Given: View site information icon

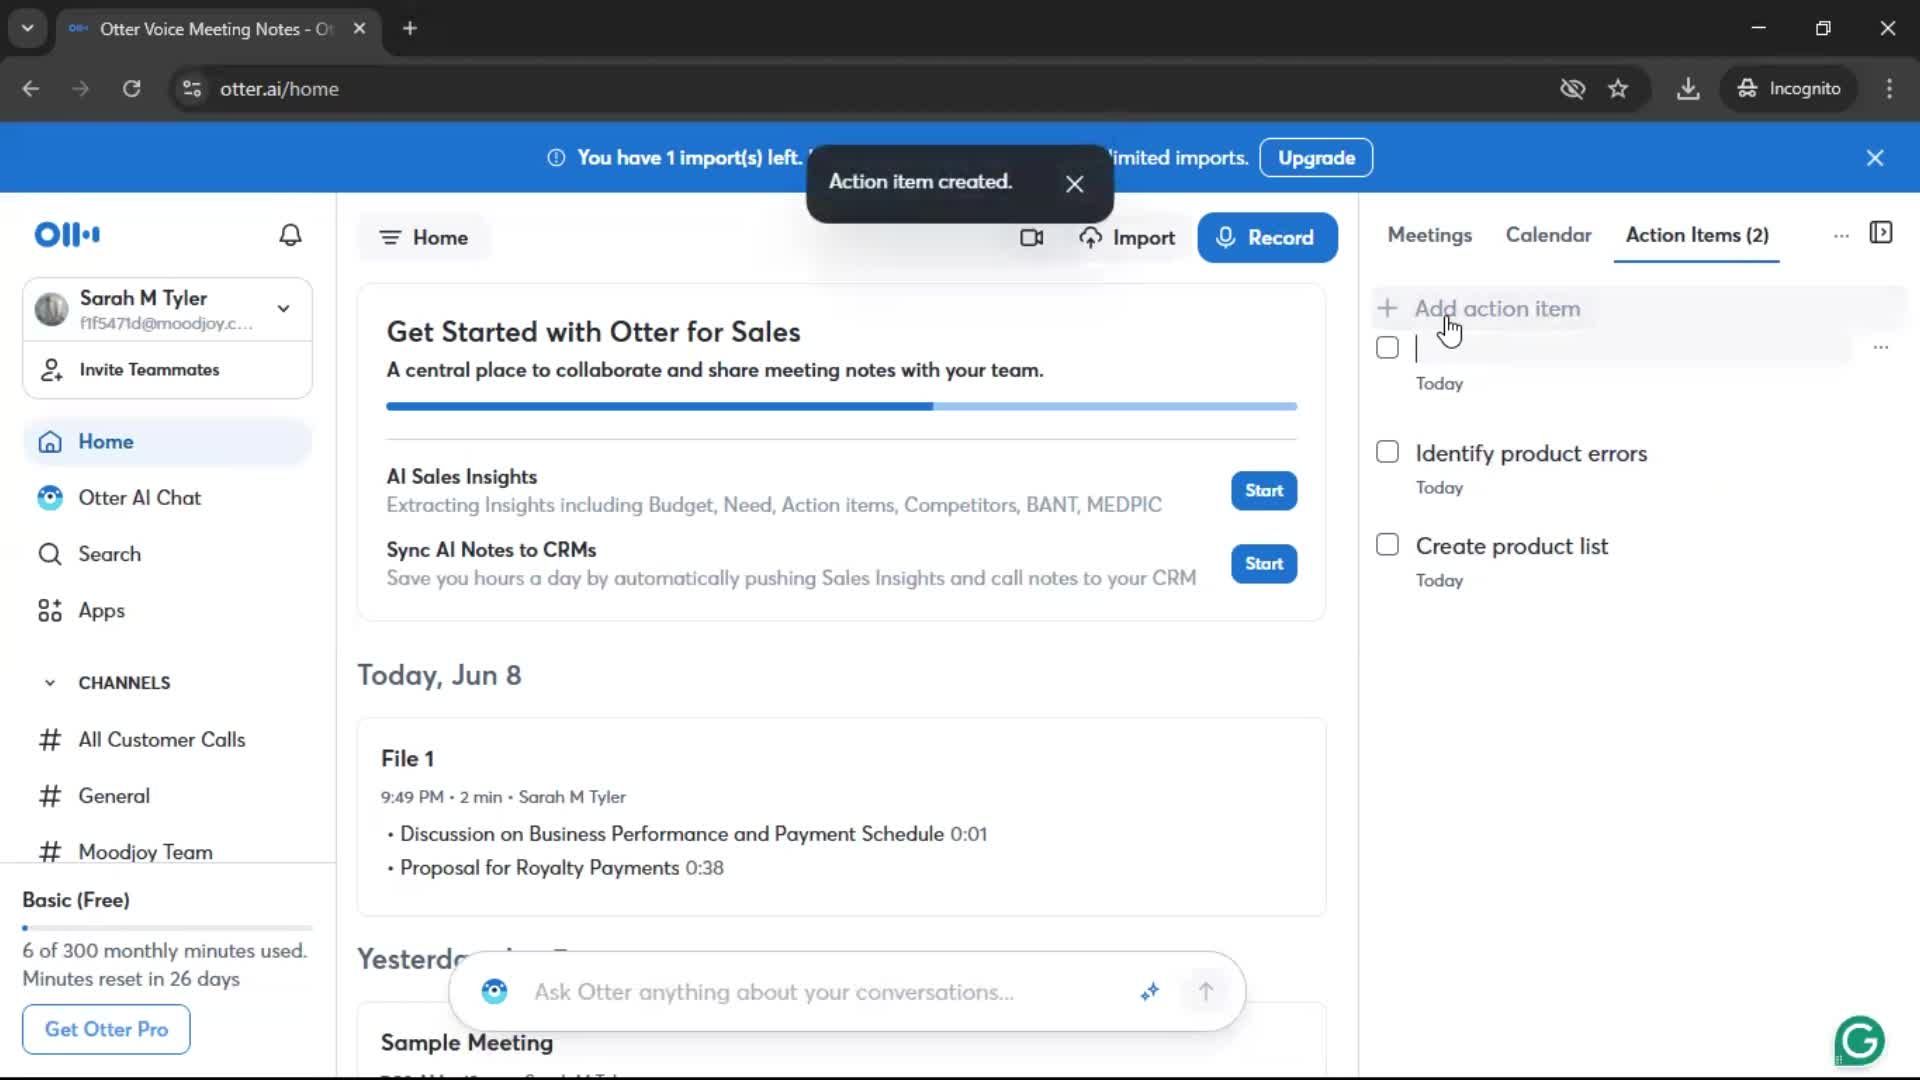Looking at the screenshot, I should [x=192, y=89].
